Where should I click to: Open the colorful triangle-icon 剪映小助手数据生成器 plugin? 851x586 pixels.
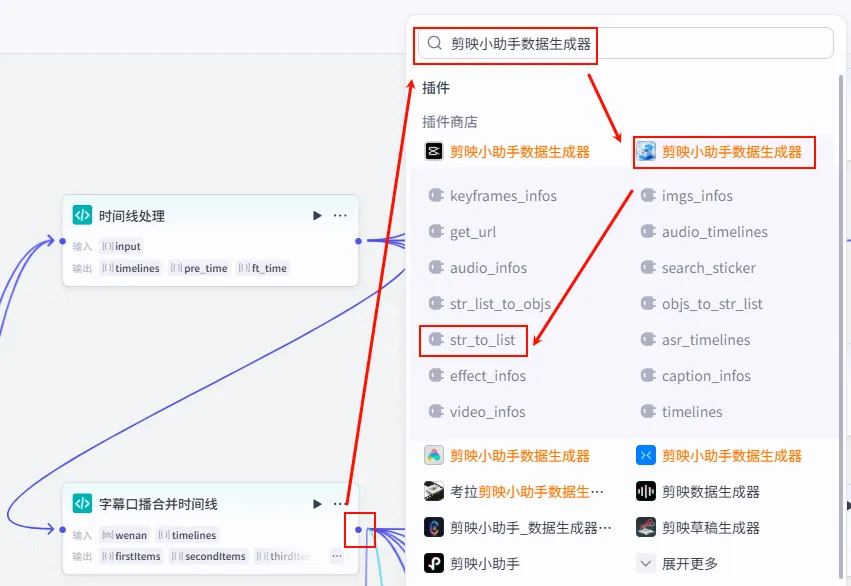click(x=507, y=455)
